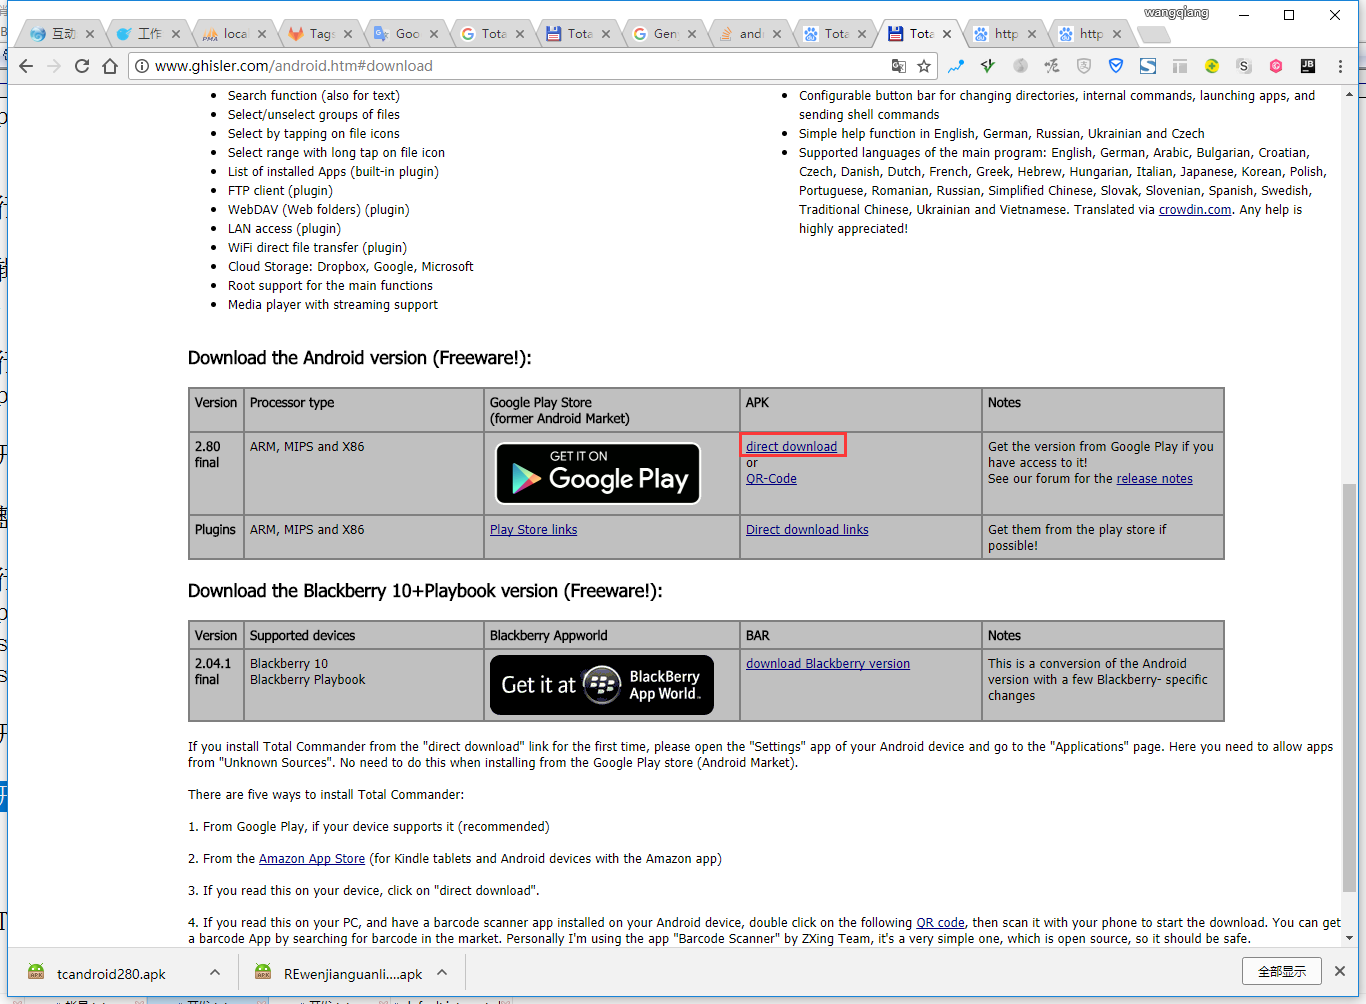Open the grey round globe extension

click(1020, 66)
